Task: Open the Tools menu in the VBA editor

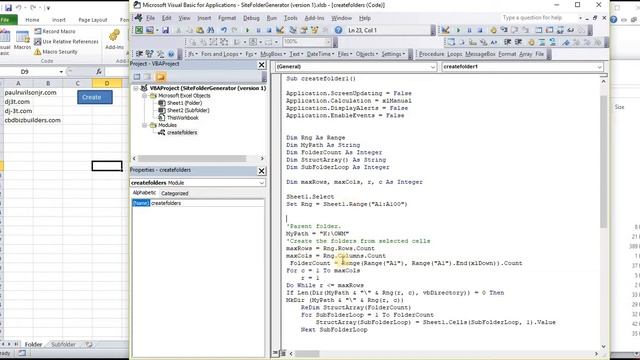Action: (x=291, y=18)
